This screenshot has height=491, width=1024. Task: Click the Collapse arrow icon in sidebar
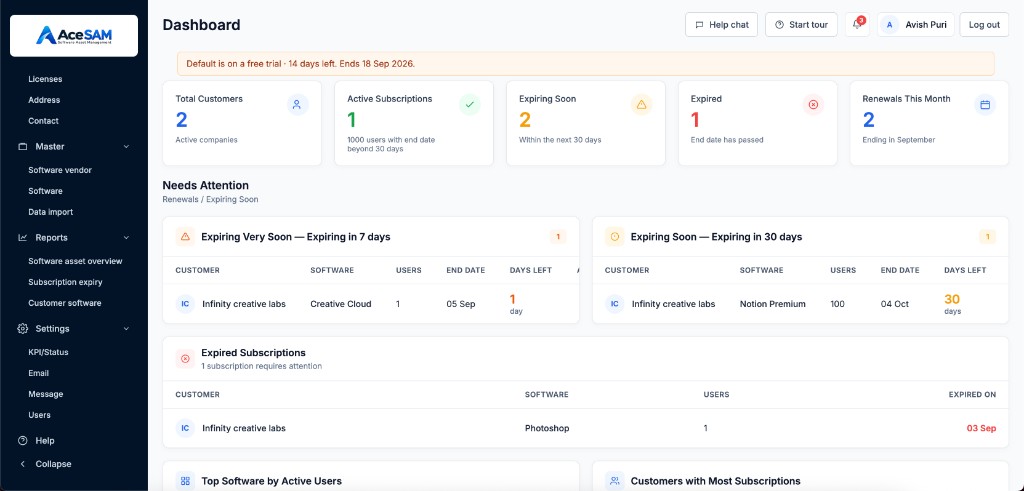[23, 464]
